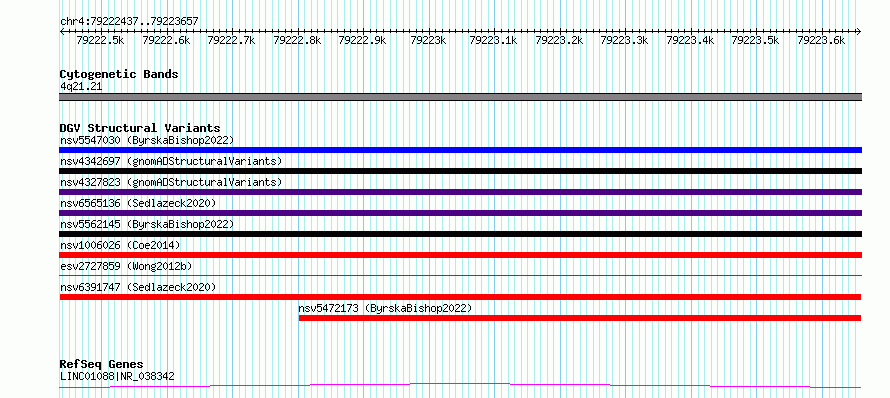Click the 79222.9k ruler tick label

363,40
